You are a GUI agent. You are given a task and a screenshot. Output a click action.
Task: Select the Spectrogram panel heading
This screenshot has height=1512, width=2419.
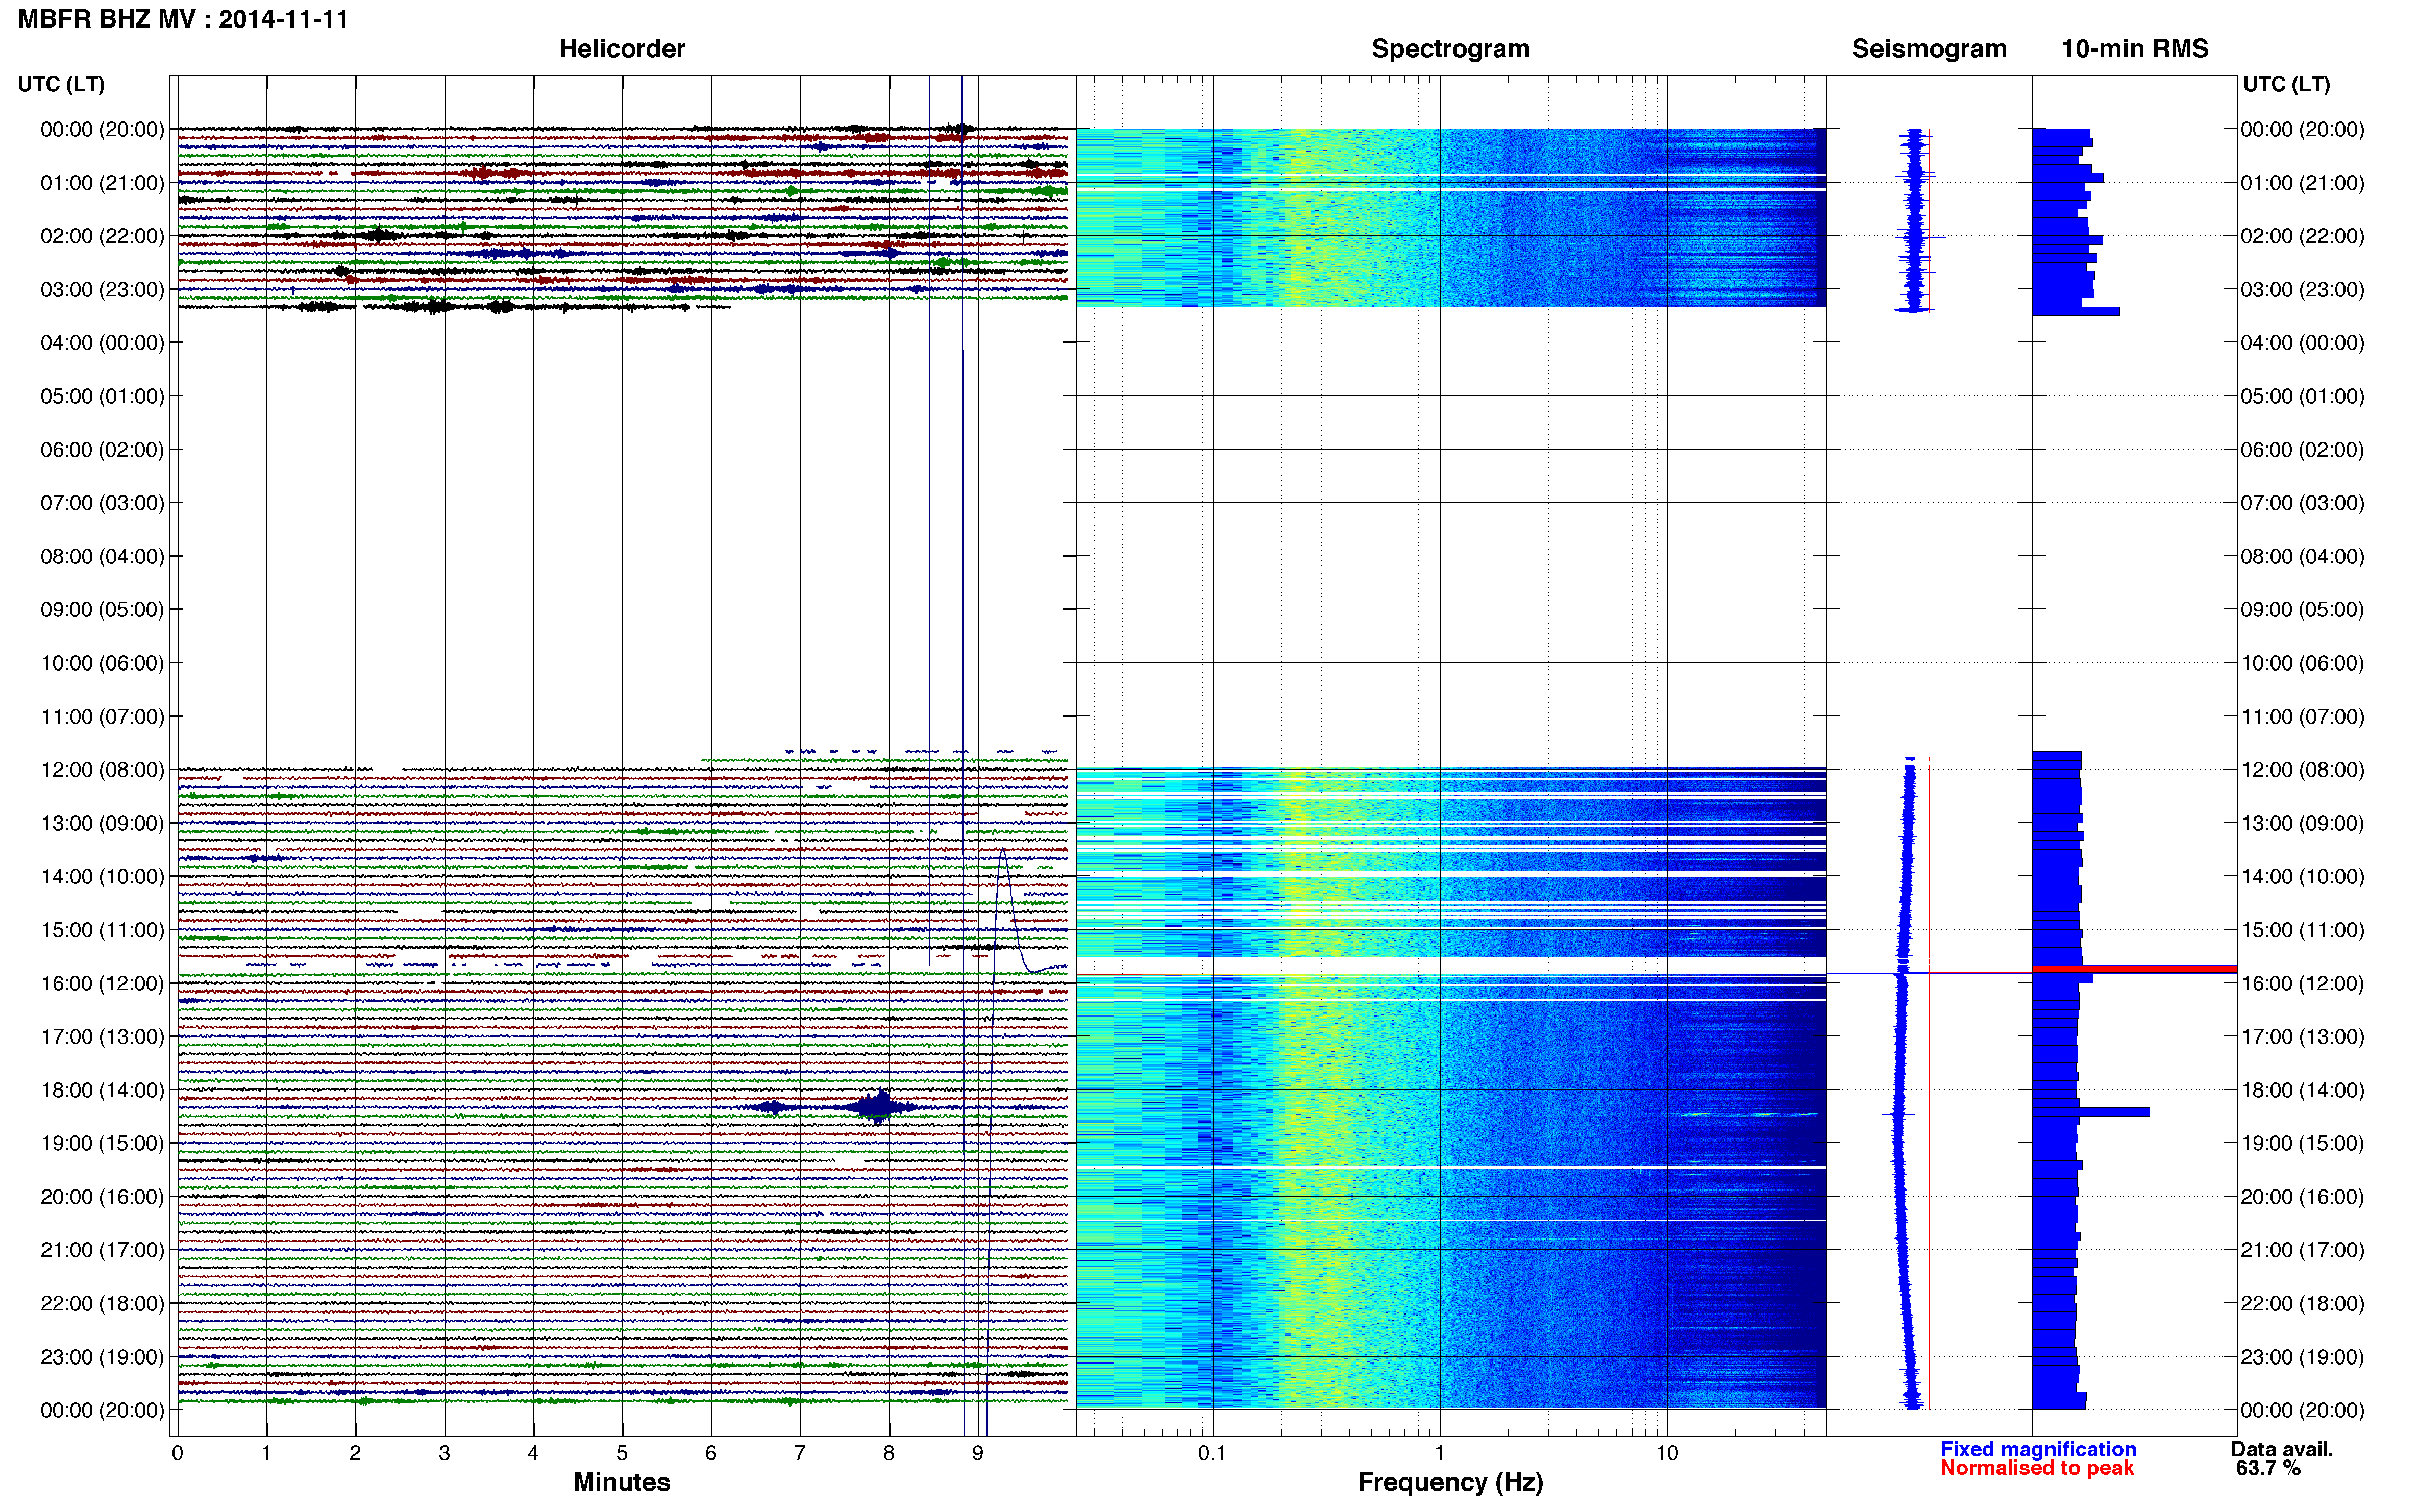(x=1450, y=49)
